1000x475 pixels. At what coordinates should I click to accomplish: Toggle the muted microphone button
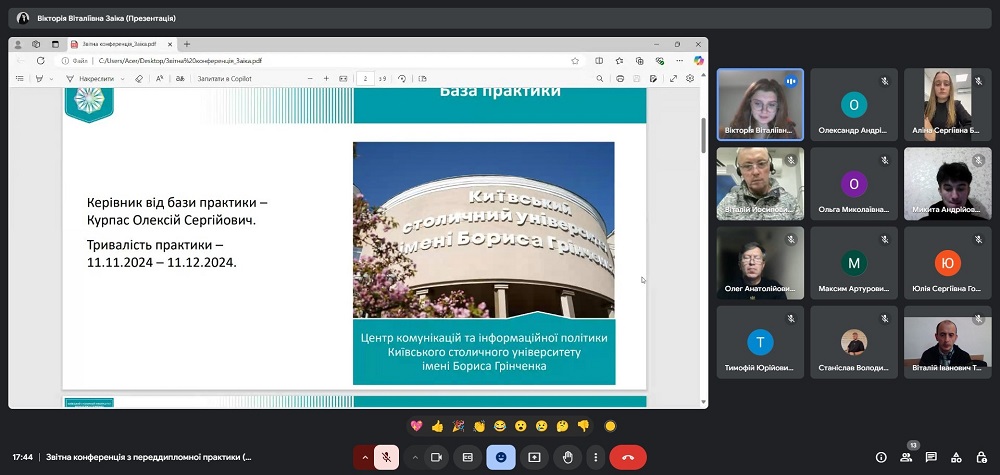(386, 457)
